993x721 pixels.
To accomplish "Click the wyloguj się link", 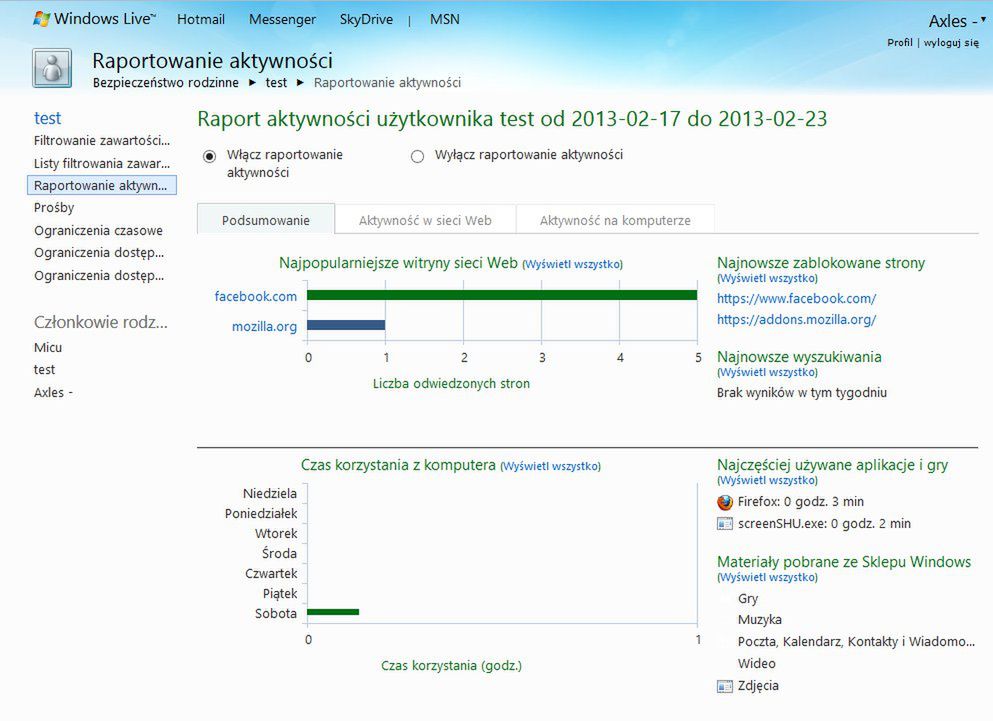I will (x=951, y=42).
